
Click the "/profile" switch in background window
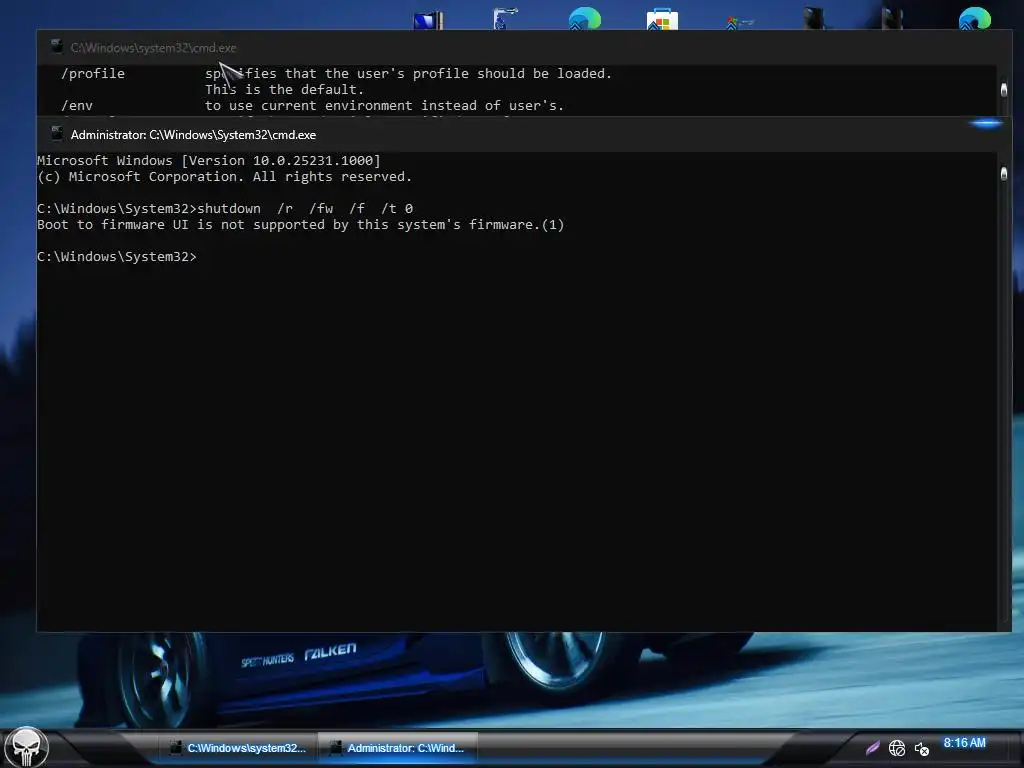93,74
